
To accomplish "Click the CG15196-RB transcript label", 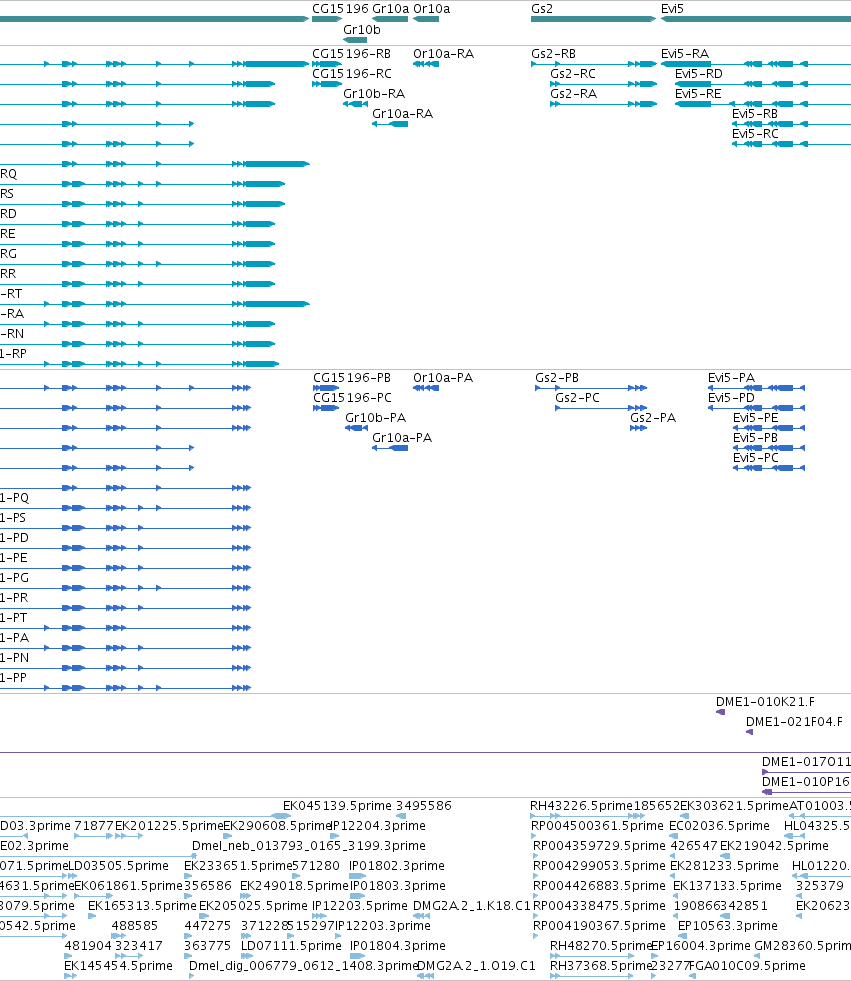I will pos(352,54).
